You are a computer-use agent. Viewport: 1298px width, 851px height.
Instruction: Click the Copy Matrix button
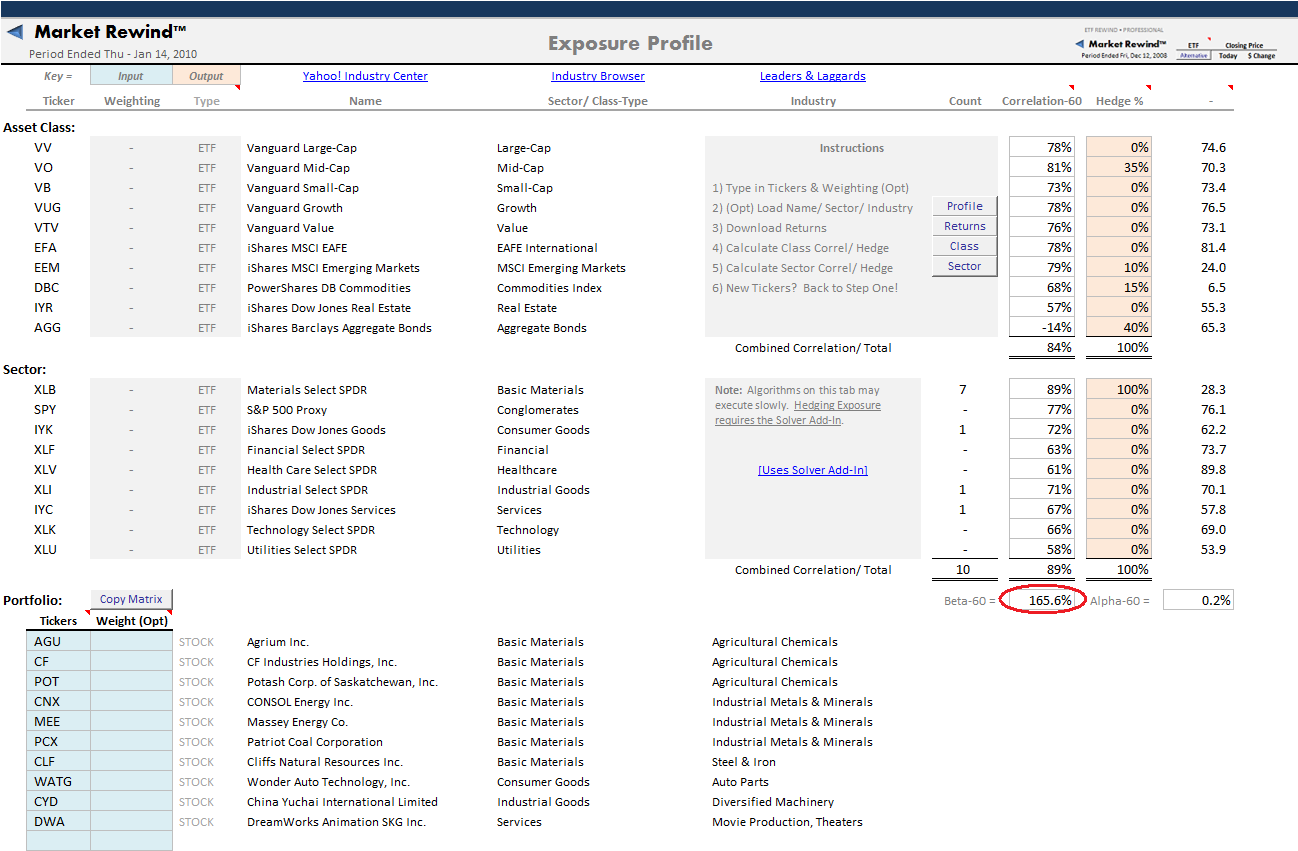131,599
